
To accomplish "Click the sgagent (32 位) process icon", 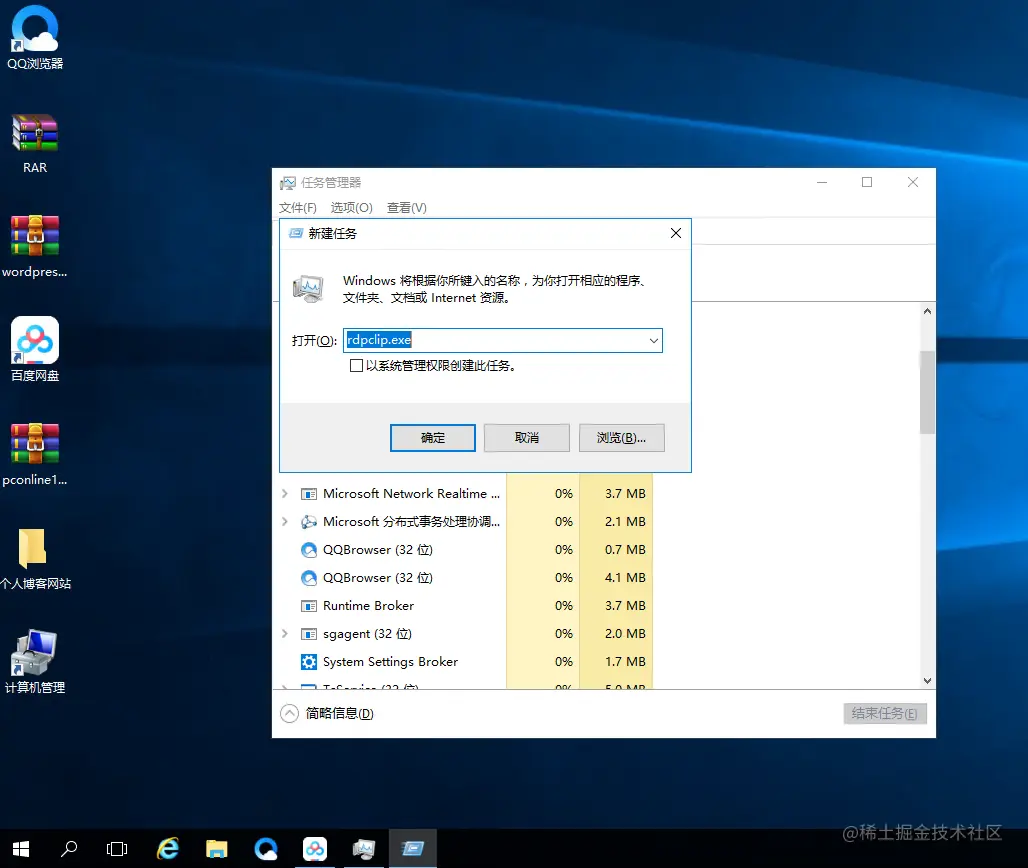I will point(309,634).
